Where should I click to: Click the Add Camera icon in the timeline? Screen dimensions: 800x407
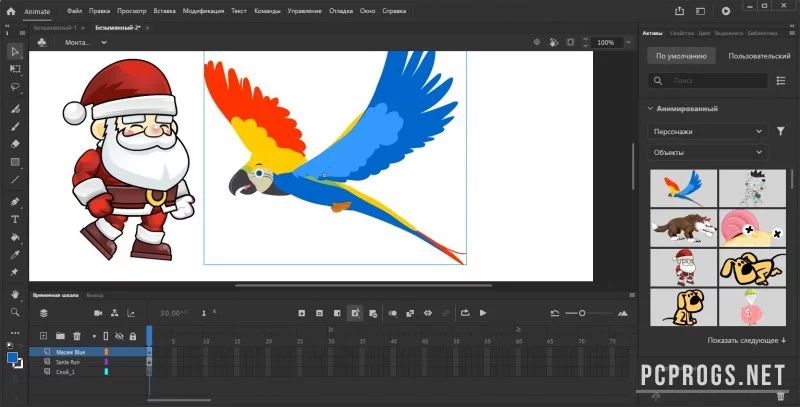pyautogui.click(x=98, y=313)
